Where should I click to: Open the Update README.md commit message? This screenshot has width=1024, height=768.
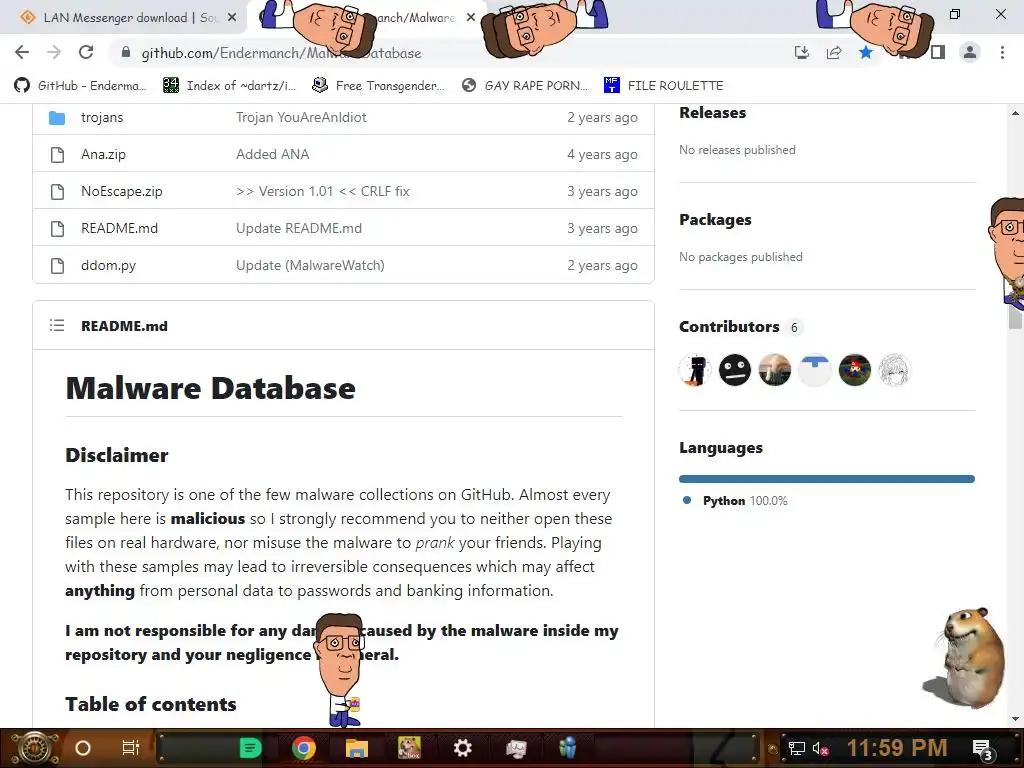pyautogui.click(x=298, y=229)
